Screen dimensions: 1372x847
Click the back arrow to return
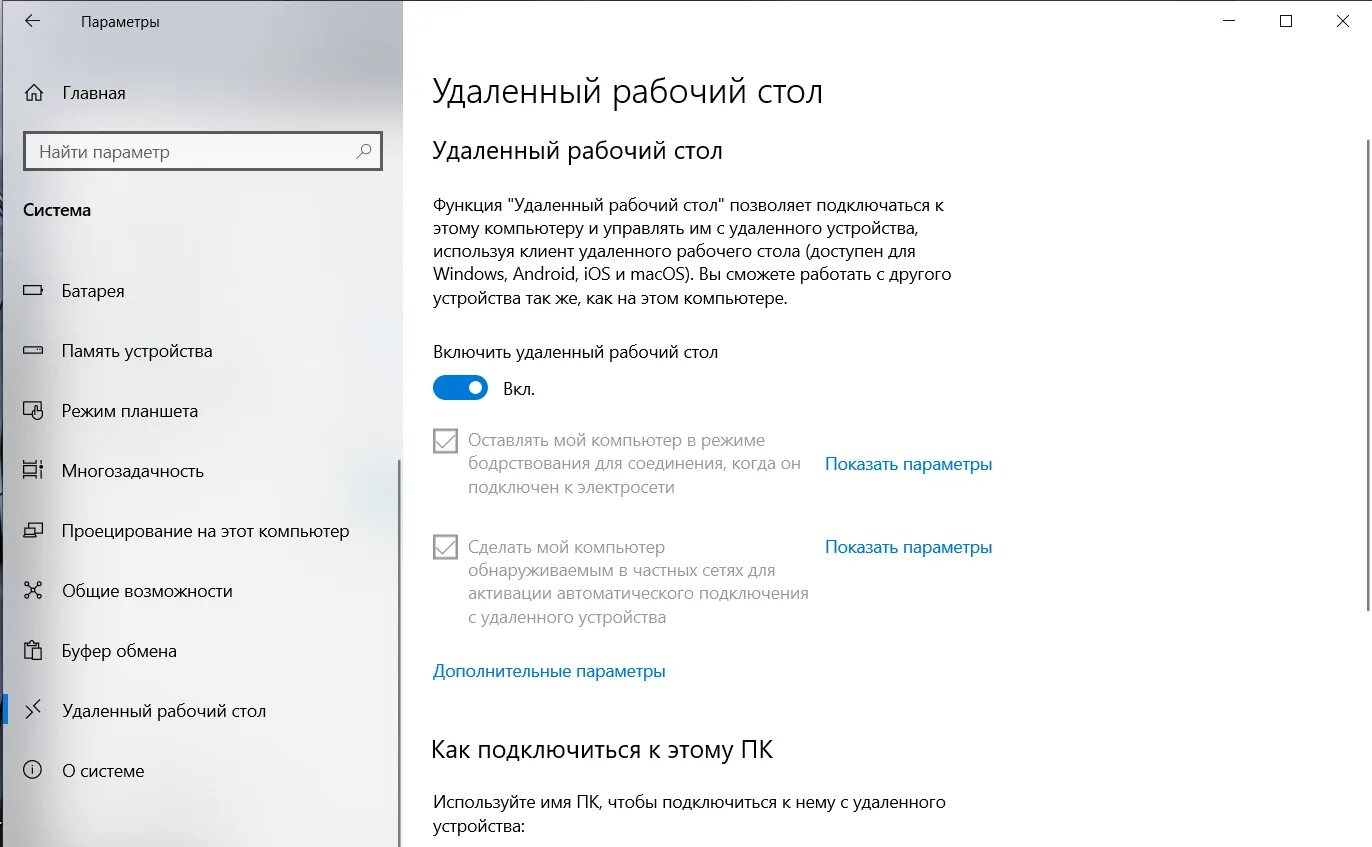32,21
